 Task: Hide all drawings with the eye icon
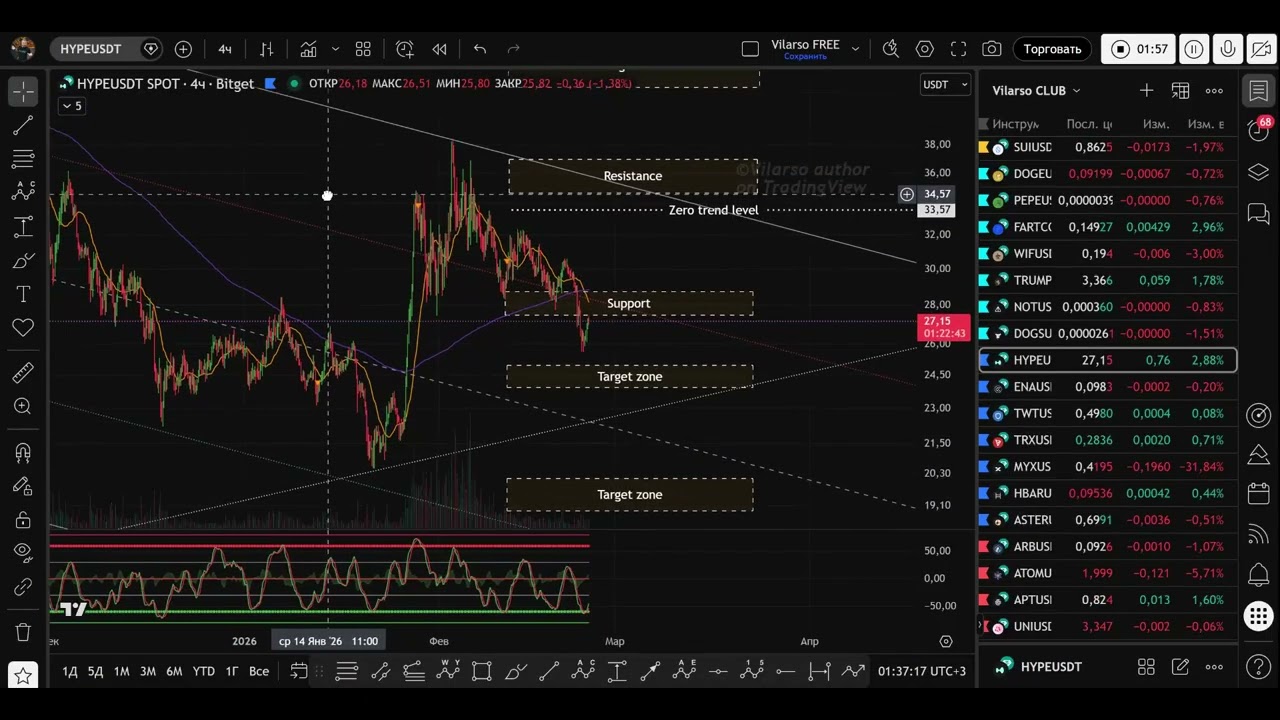pos(23,553)
